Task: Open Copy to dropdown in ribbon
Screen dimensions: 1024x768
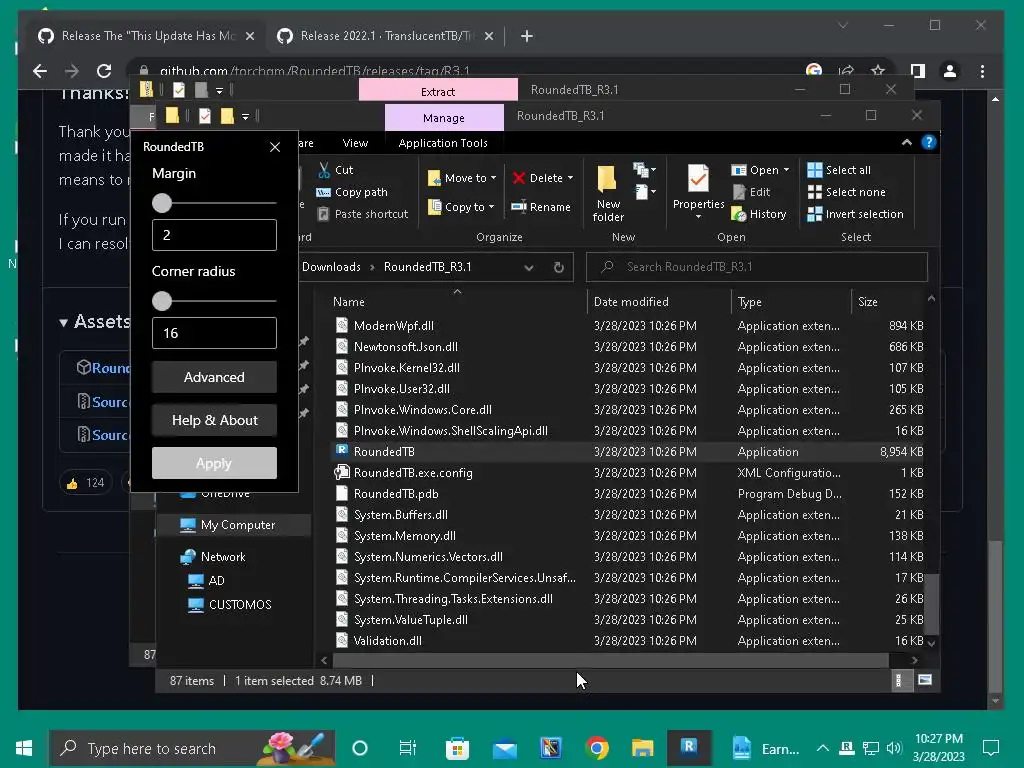Action: point(461,207)
